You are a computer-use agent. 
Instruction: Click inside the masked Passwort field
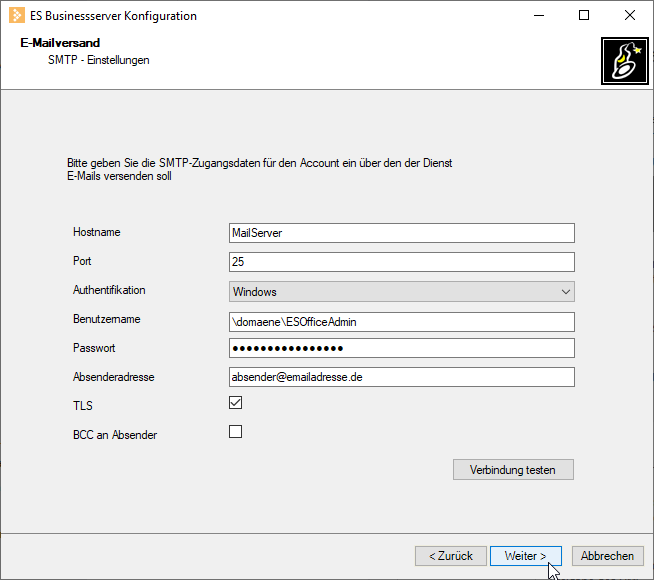click(x=402, y=348)
